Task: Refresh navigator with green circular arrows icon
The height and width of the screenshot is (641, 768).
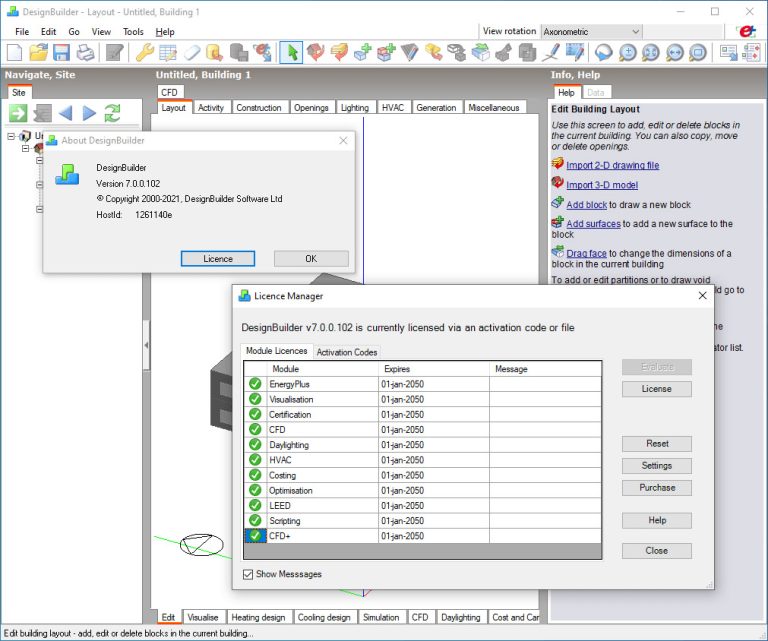Action: pos(113,113)
